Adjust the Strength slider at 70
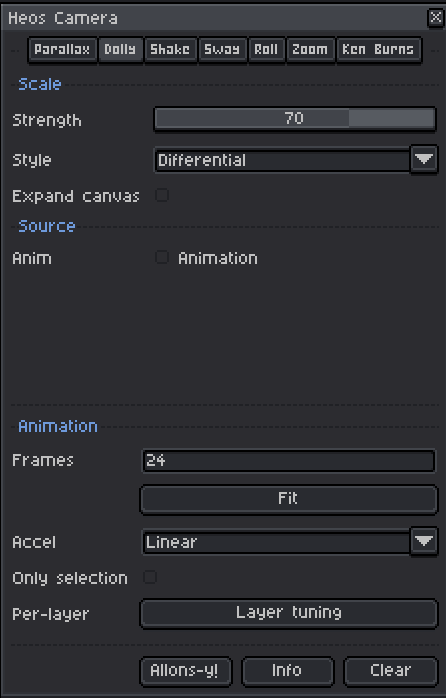 295,118
